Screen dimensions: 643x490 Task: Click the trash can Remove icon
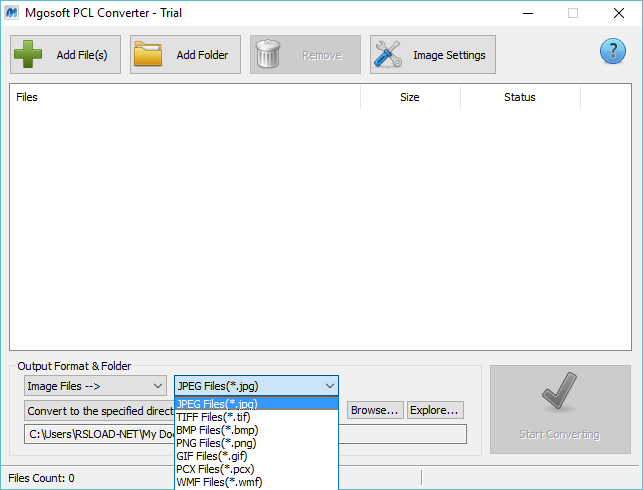(x=268, y=54)
